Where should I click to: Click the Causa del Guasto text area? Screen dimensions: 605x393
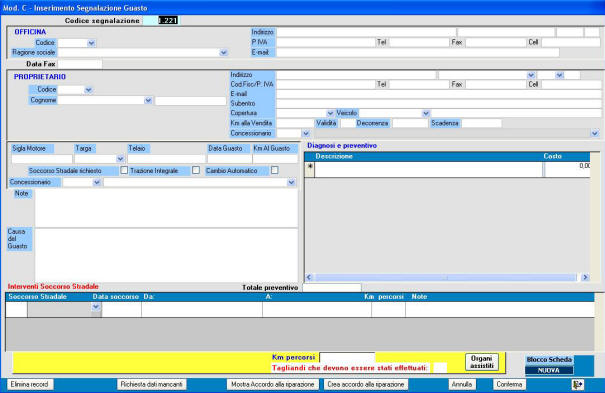coord(166,255)
